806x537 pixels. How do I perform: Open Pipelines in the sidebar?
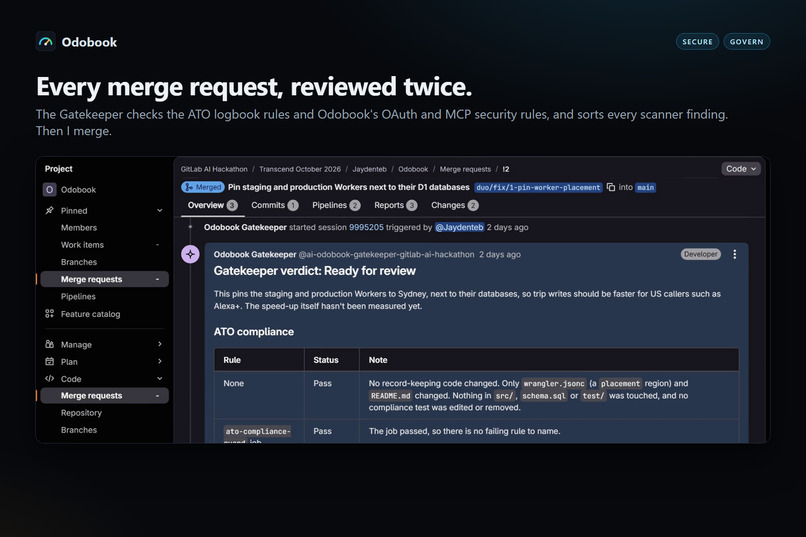click(78, 297)
